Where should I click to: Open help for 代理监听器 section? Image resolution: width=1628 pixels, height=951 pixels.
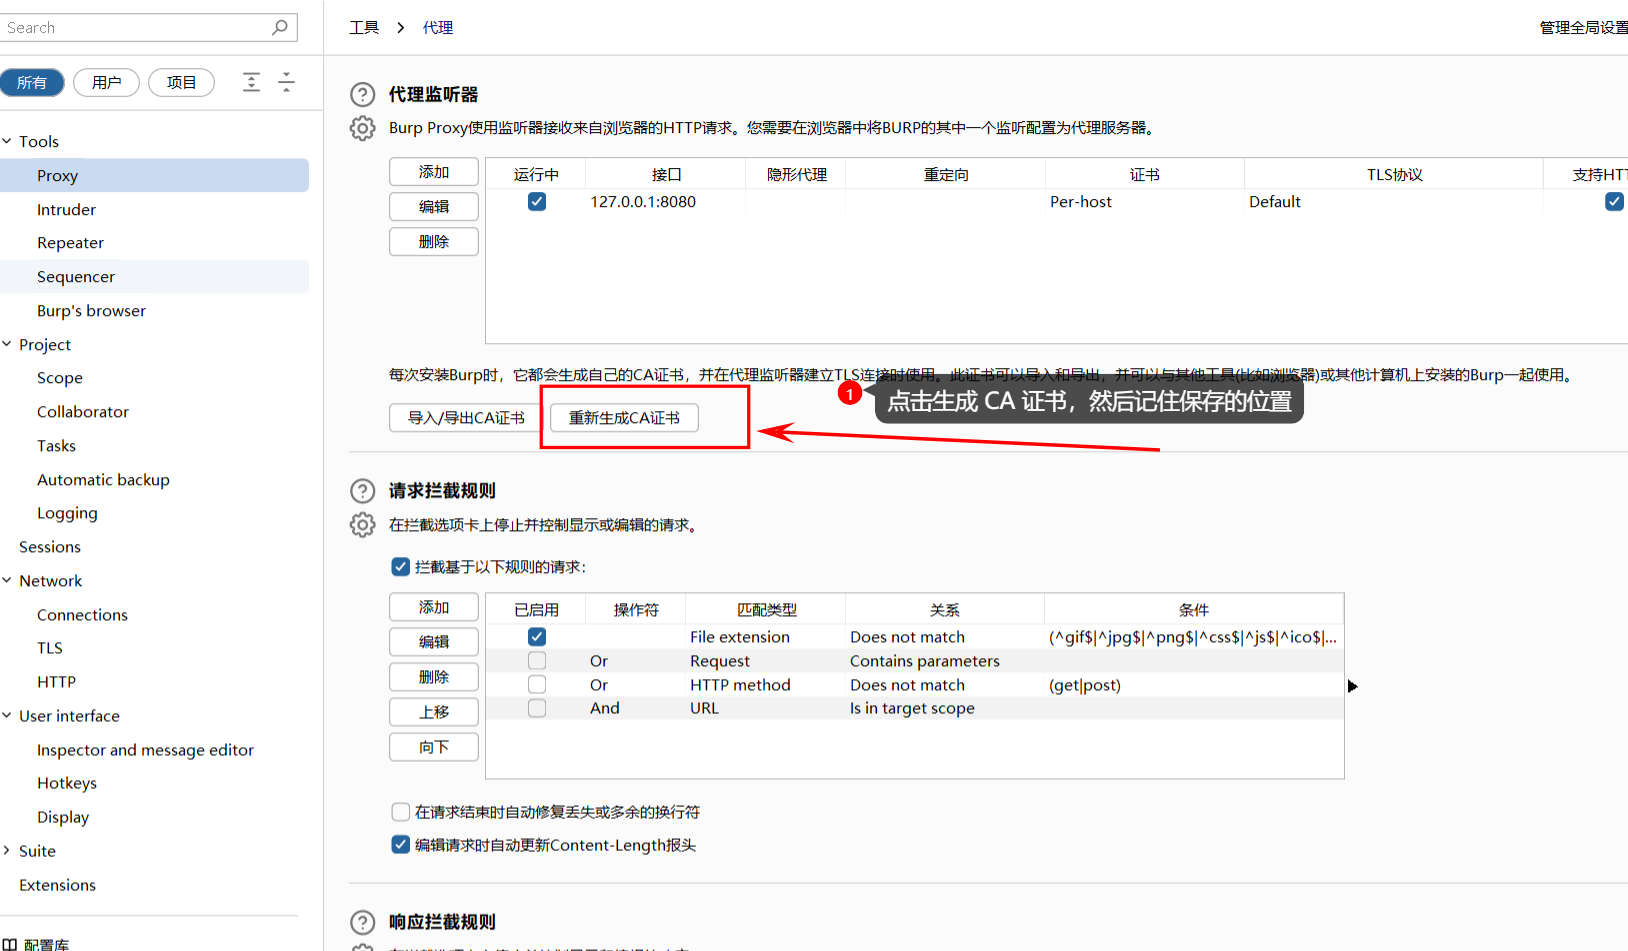[x=362, y=95]
